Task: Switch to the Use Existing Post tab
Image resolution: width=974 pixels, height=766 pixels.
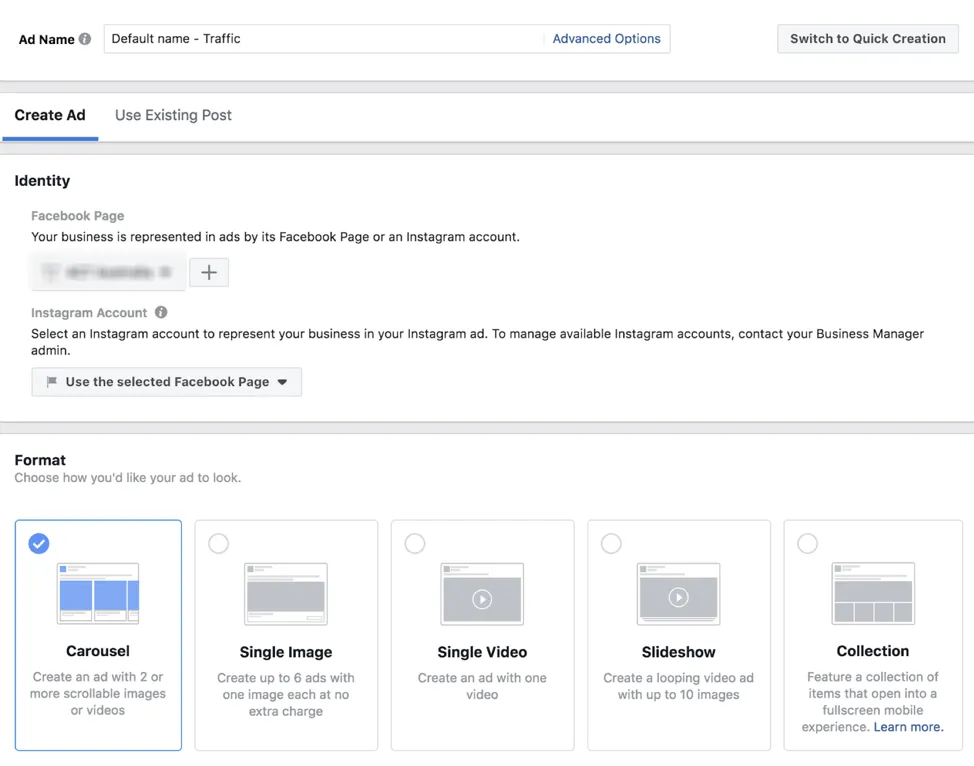Action: point(173,115)
